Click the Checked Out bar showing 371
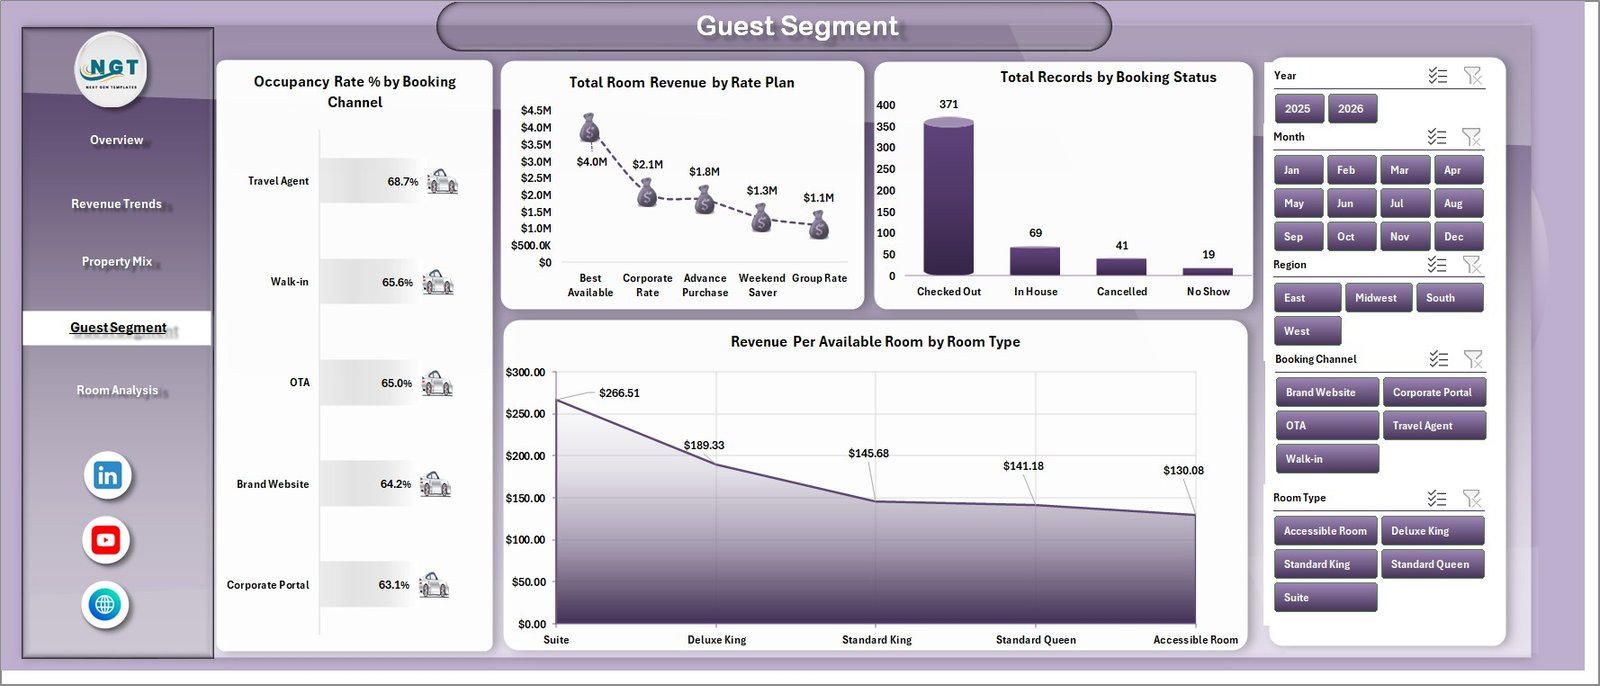Viewport: 1600px width, 686px height. coord(949,196)
